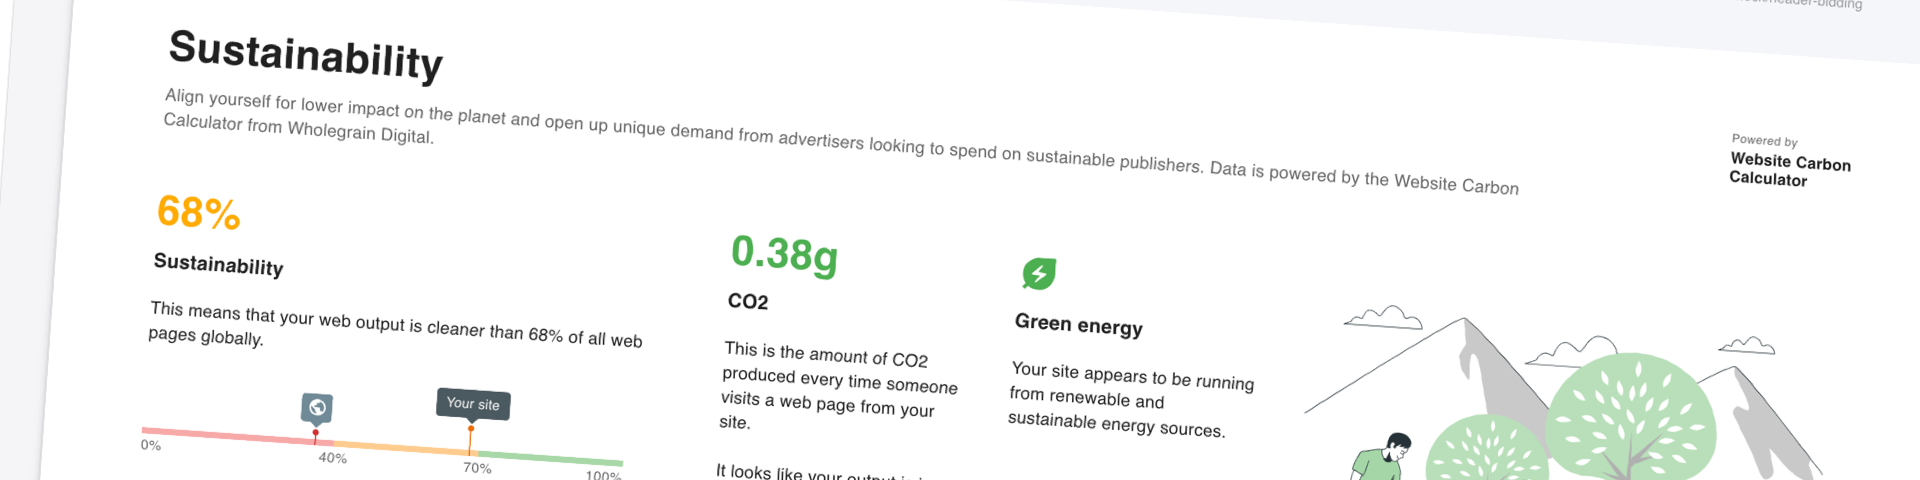The image size is (1920, 480).
Task: Click the 0% label under the gauge
Action: click(x=151, y=445)
